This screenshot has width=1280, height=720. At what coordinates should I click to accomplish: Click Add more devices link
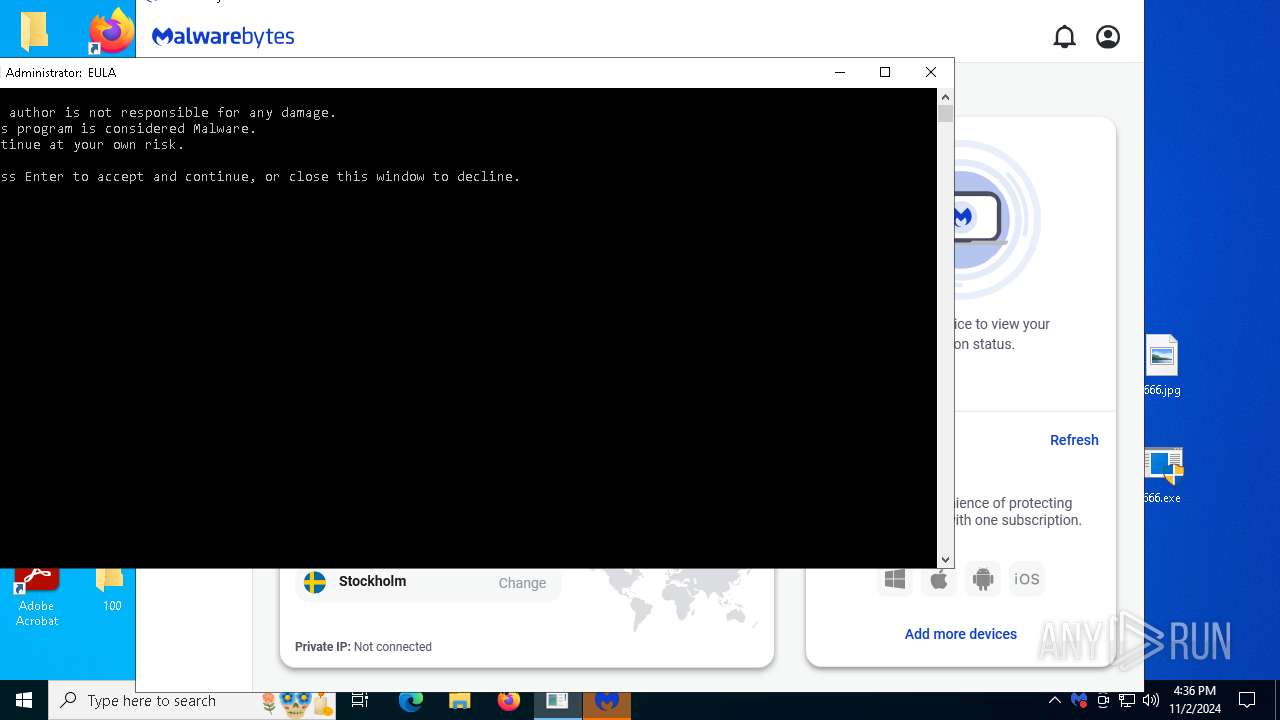click(960, 634)
